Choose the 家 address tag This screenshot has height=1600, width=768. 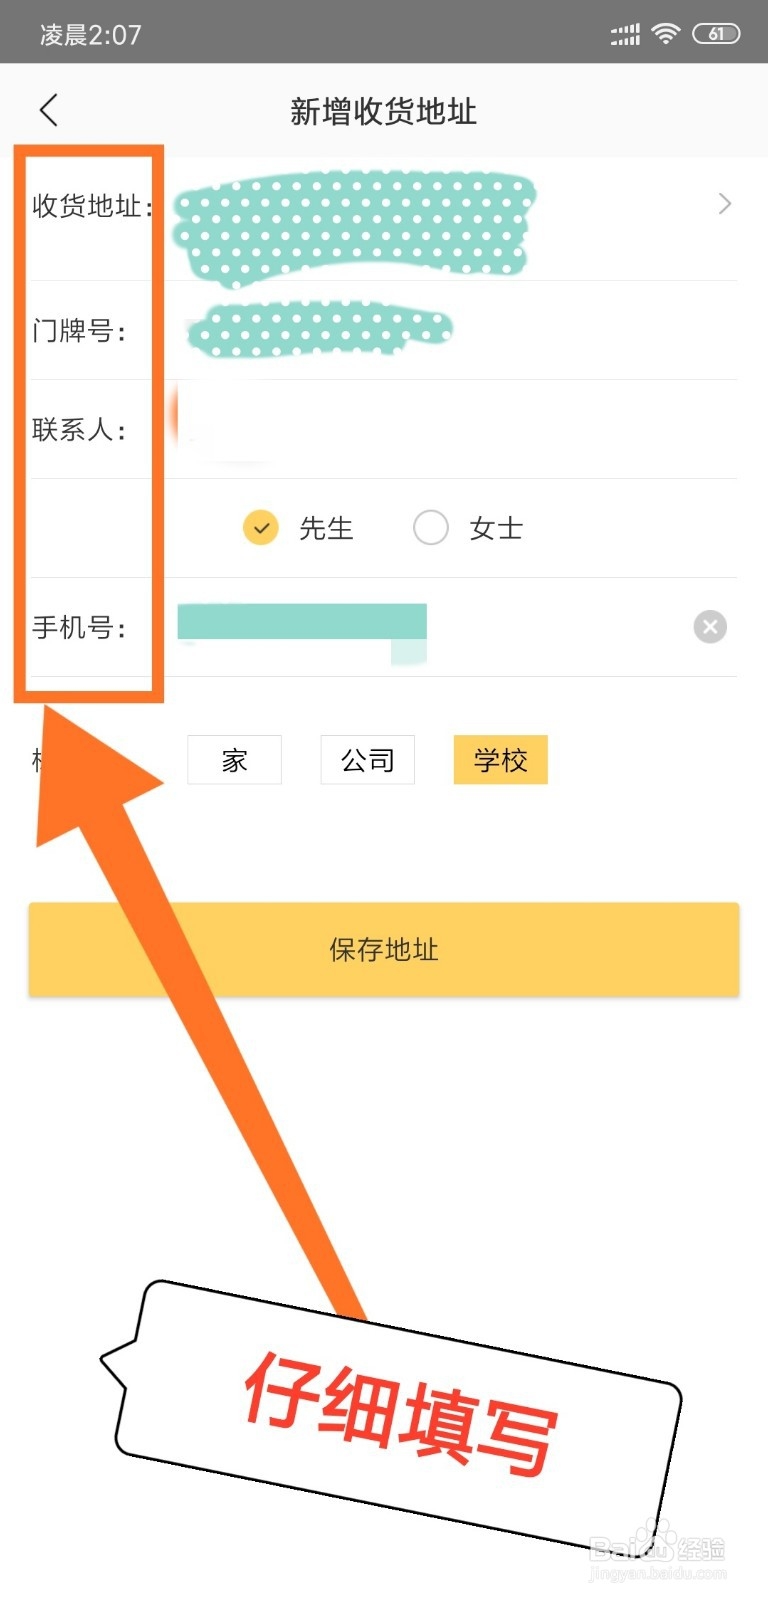(234, 760)
